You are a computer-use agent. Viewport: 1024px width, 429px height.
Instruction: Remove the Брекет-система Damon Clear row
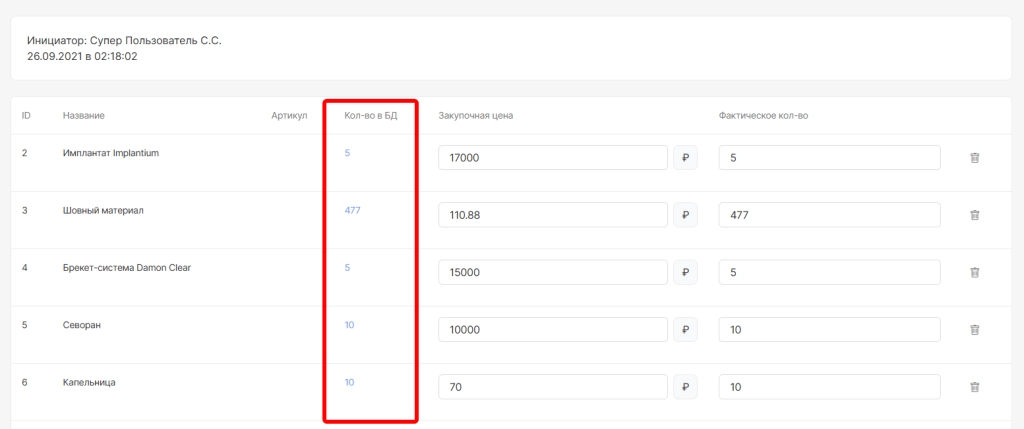[x=974, y=273]
